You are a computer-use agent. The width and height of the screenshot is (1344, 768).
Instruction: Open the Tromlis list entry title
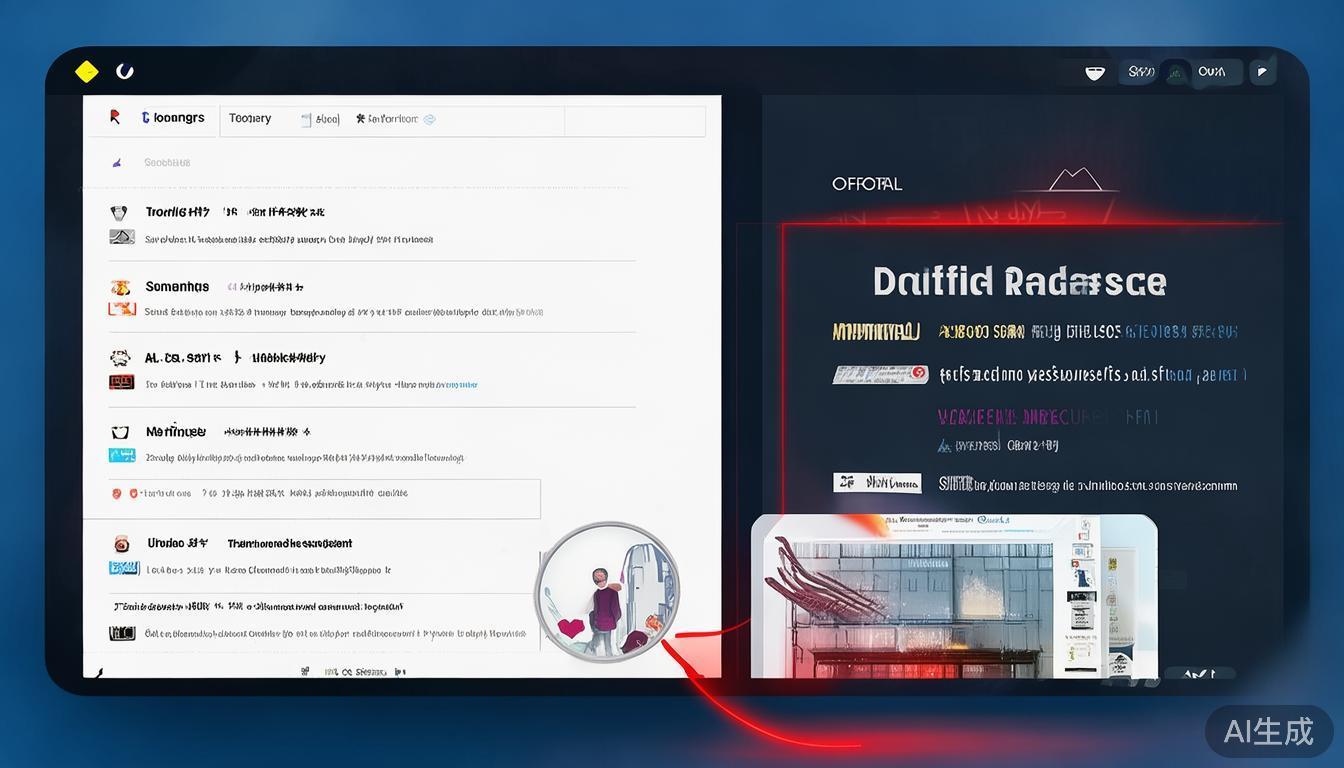click(177, 212)
